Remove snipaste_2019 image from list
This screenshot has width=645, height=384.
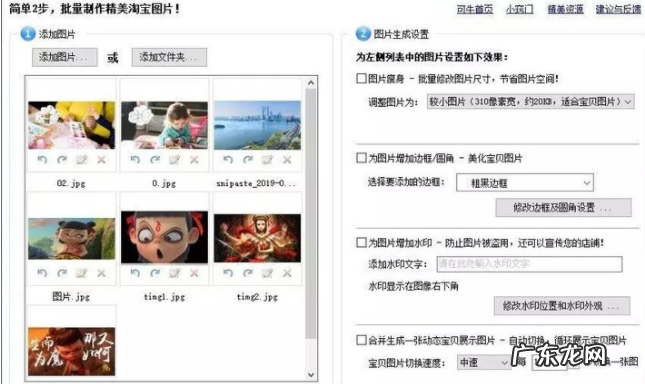click(x=287, y=160)
